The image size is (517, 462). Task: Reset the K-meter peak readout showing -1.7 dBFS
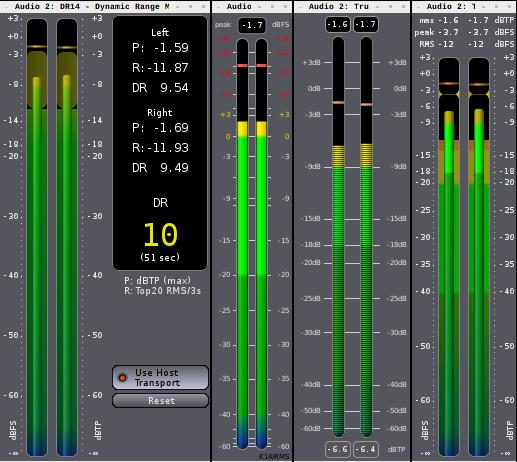click(252, 25)
